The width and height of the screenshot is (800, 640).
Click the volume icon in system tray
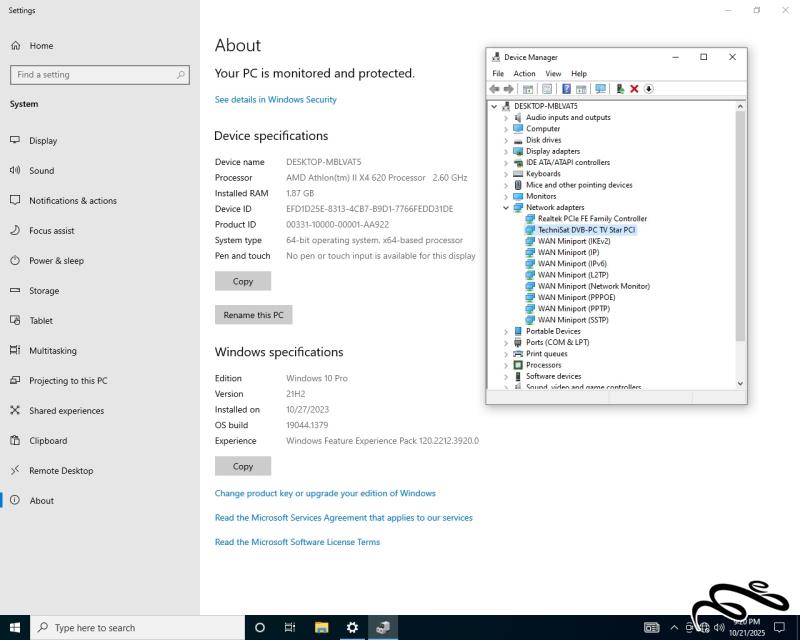tap(721, 627)
